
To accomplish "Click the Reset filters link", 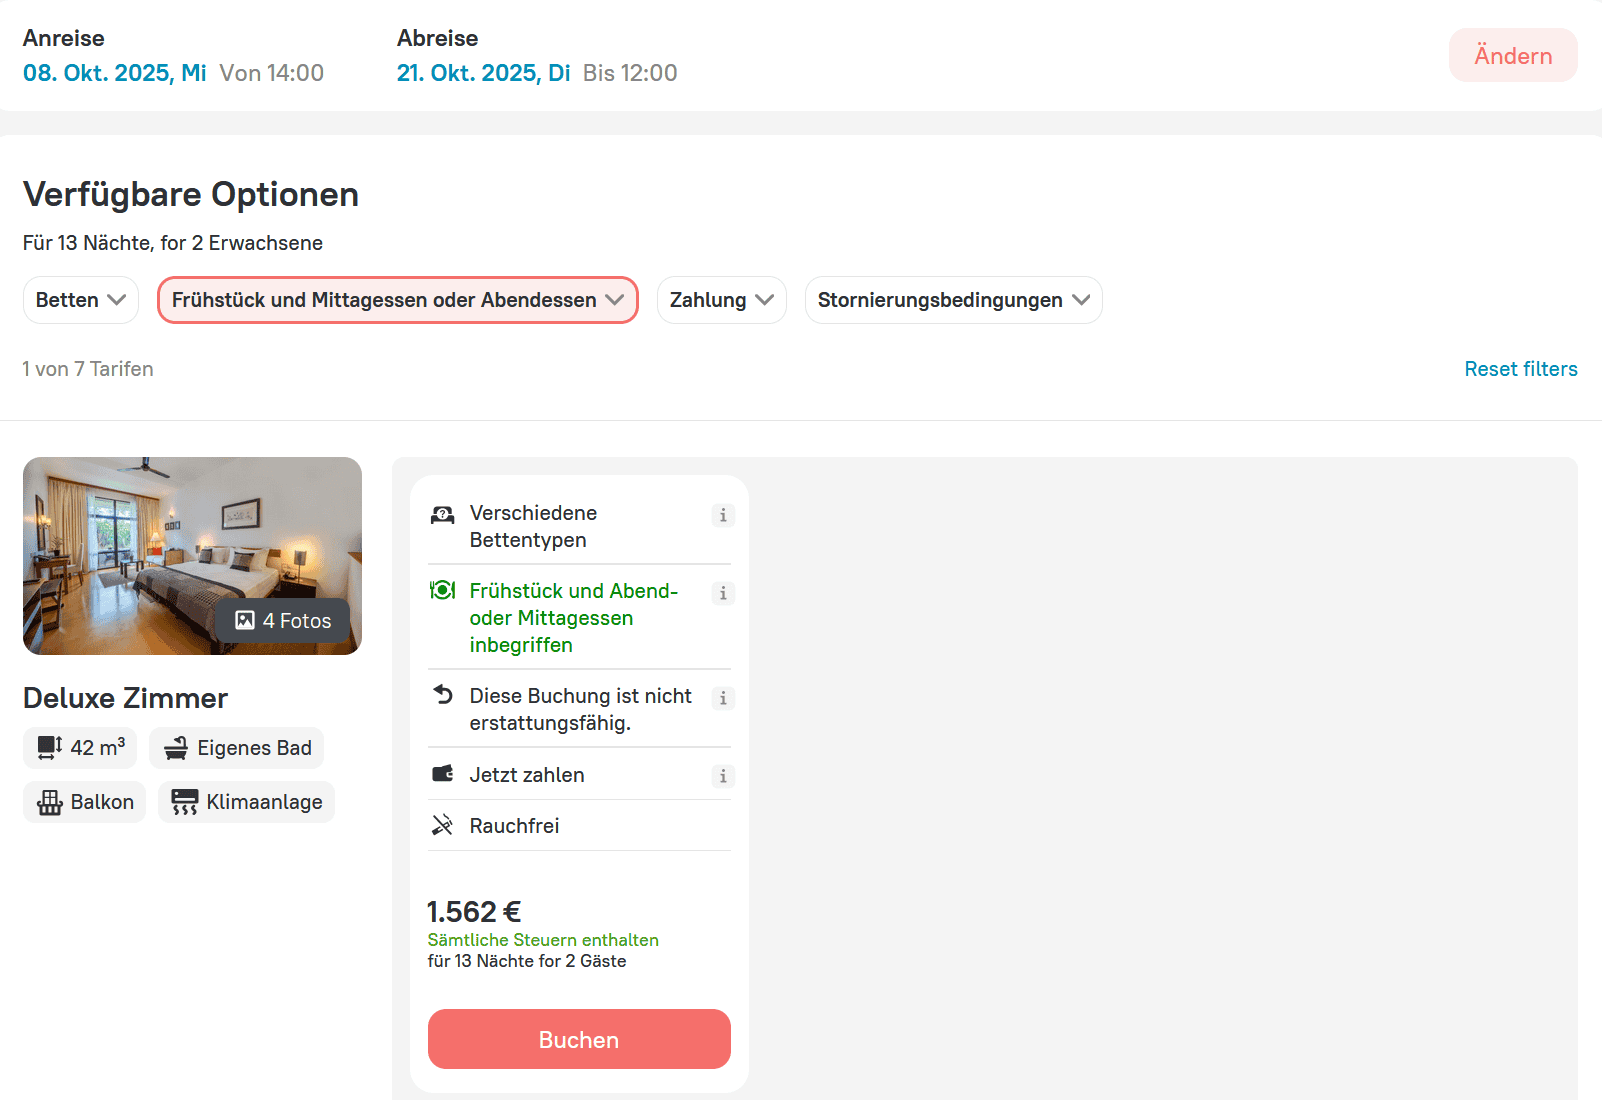I will pos(1520,369).
